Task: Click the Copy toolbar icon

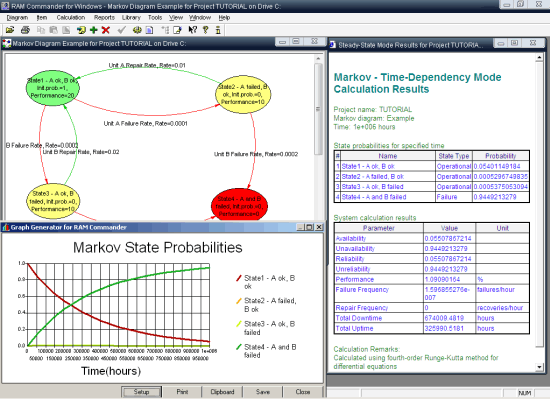Action: coord(41,30)
